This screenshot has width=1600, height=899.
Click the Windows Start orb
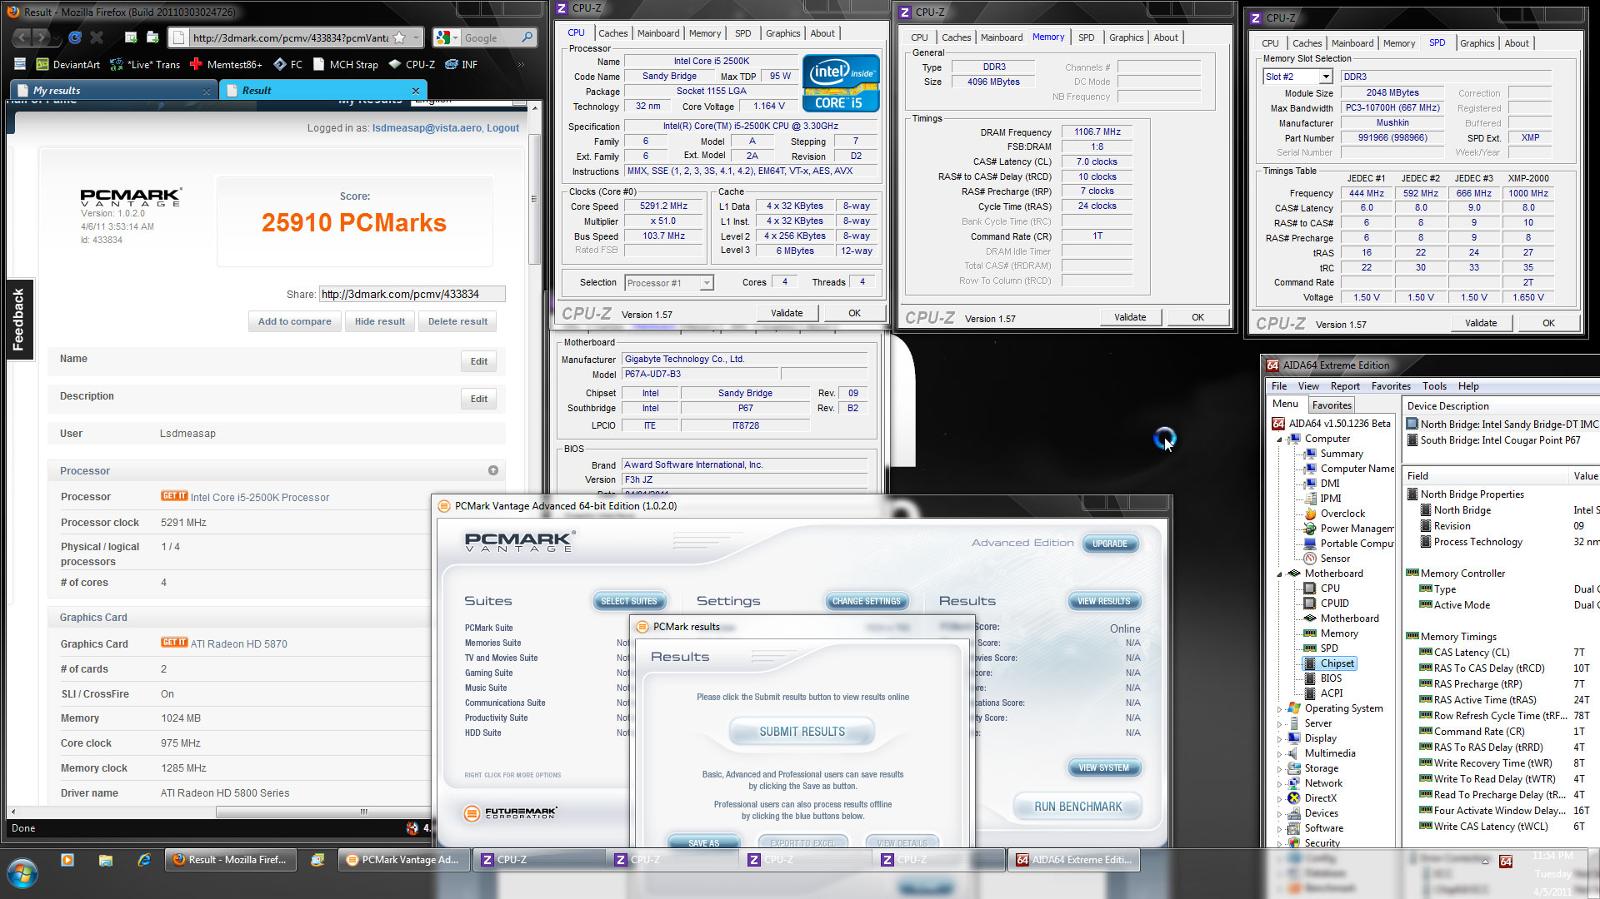coord(22,873)
